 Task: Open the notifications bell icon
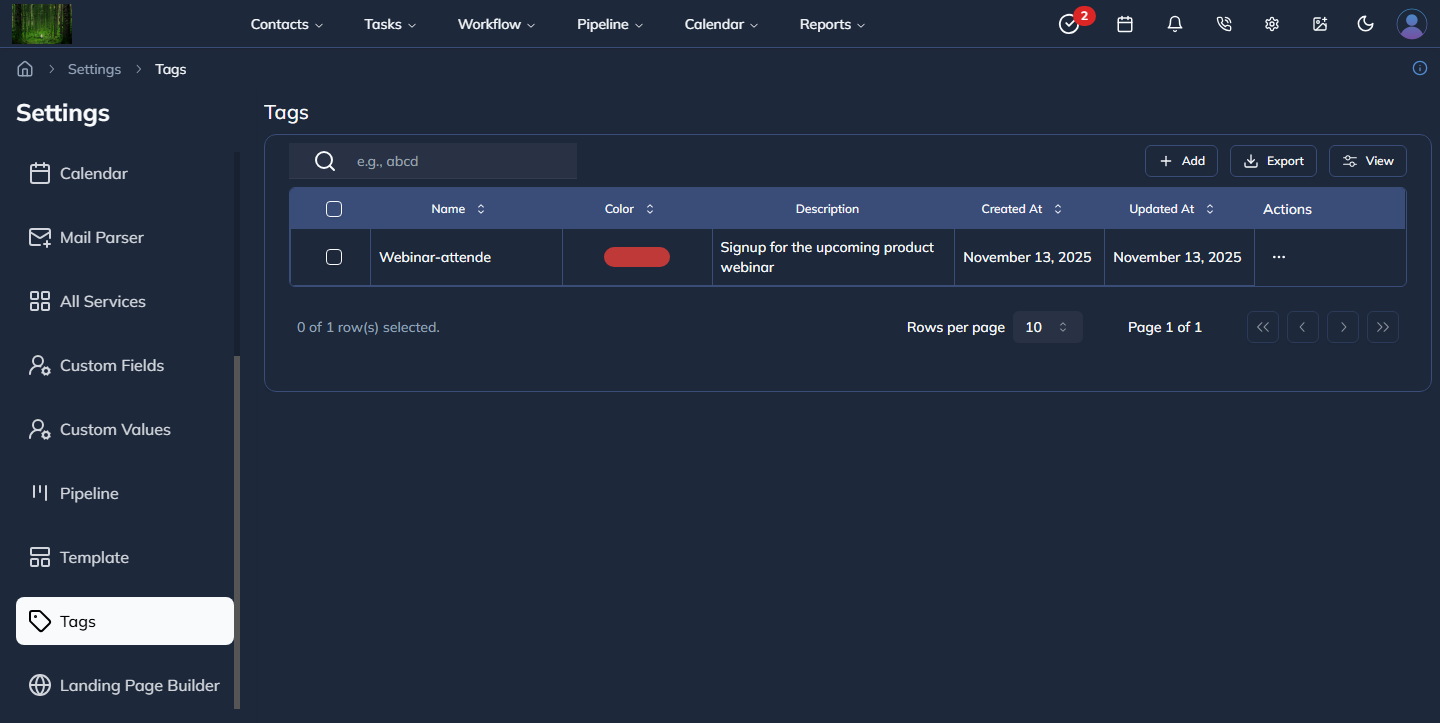pos(1175,24)
